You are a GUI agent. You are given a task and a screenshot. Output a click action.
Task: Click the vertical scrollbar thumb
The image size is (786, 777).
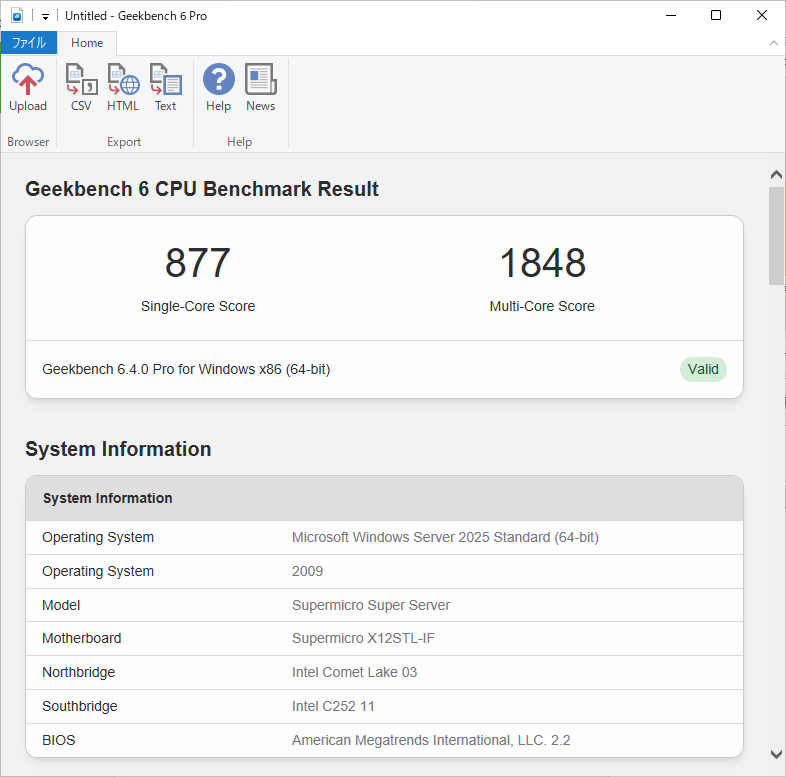pos(776,235)
